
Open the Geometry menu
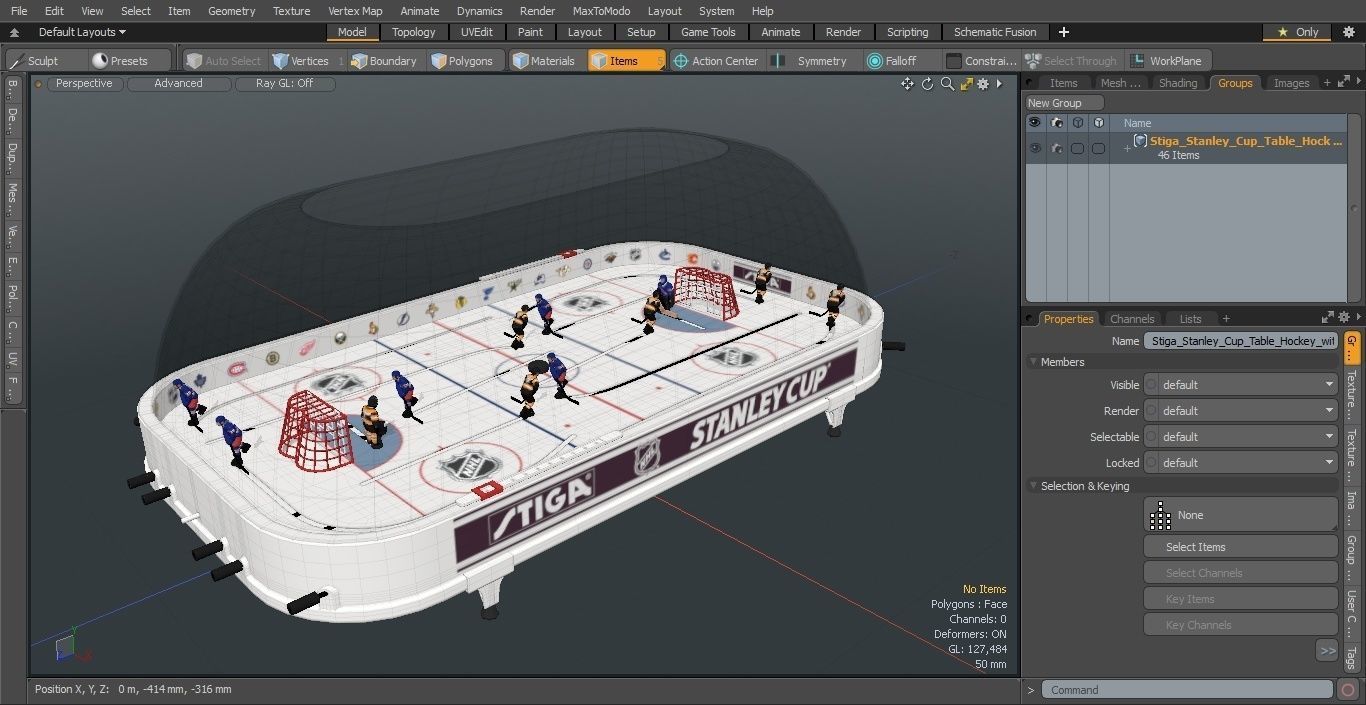click(x=232, y=11)
